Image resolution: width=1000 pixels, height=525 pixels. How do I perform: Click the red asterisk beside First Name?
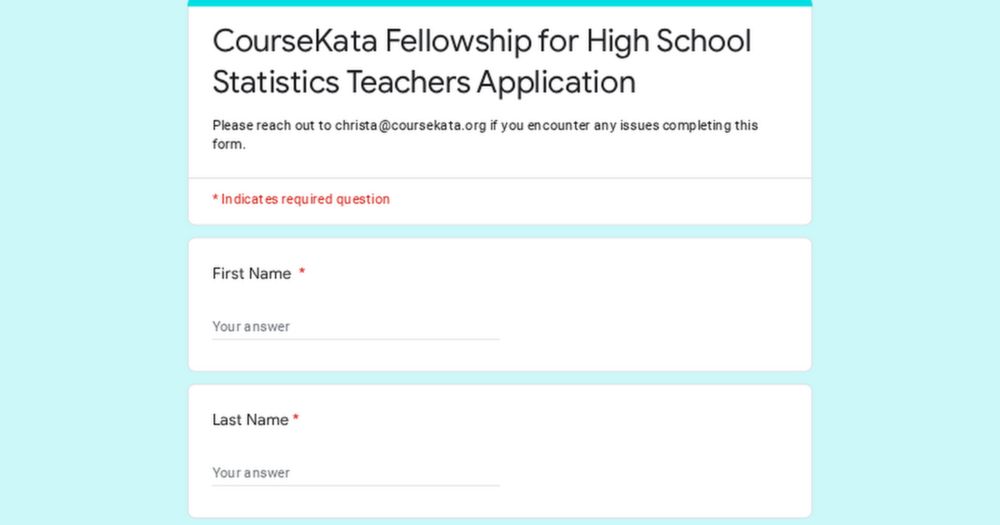coord(302,272)
